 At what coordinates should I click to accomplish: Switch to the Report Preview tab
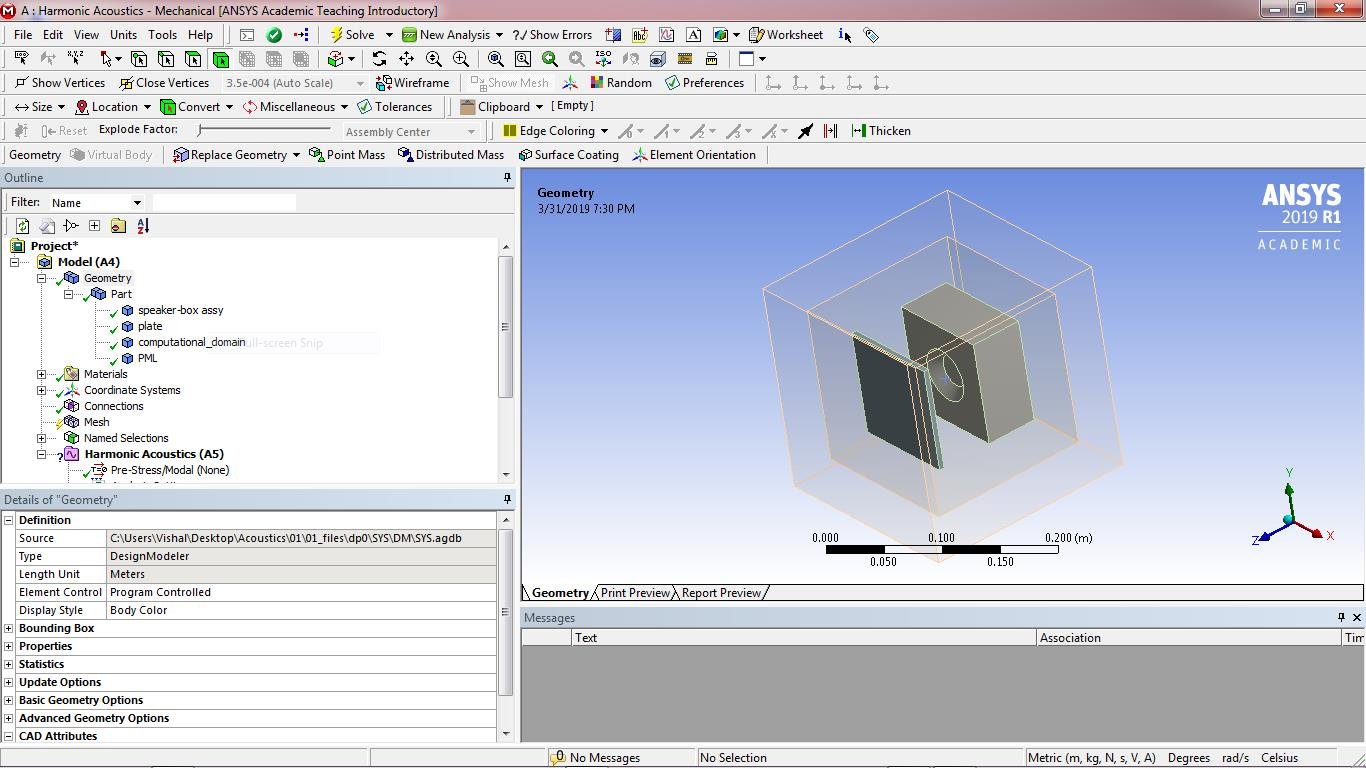tap(721, 593)
